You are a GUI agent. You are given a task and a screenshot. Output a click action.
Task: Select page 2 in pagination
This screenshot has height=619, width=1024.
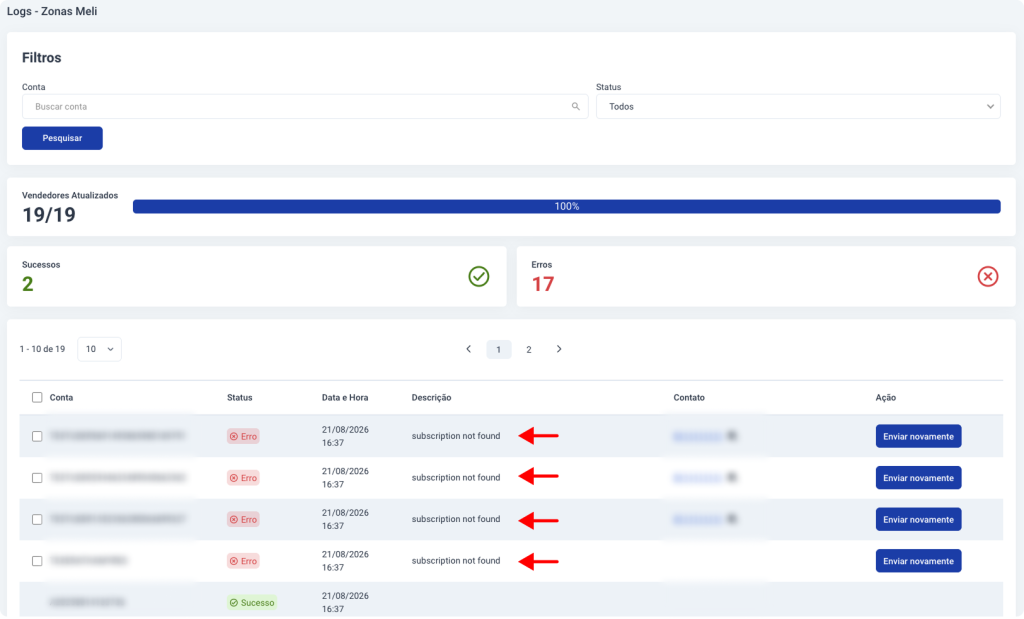[529, 349]
